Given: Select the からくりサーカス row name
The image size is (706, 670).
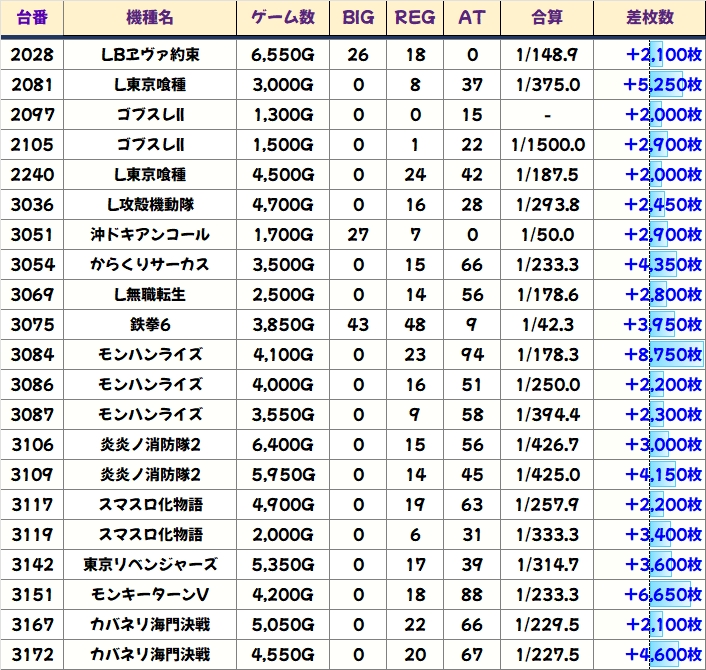Looking at the screenshot, I should (x=150, y=265).
